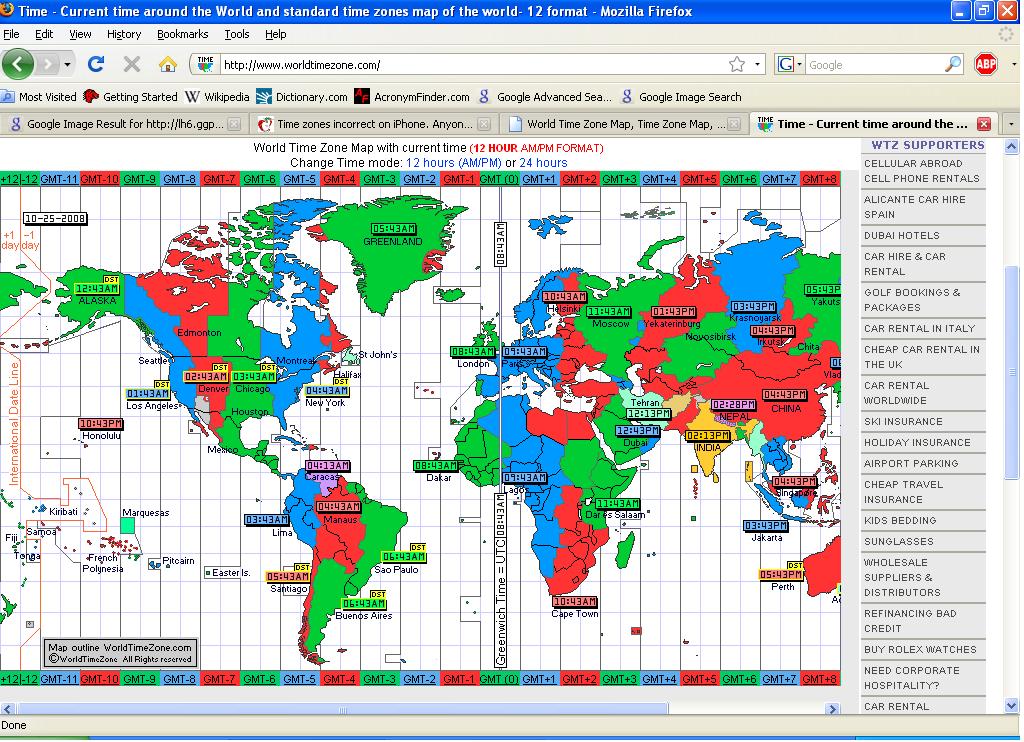1024x742 pixels.
Task: Open the list all tabs dropdown
Action: pyautogui.click(x=1011, y=124)
